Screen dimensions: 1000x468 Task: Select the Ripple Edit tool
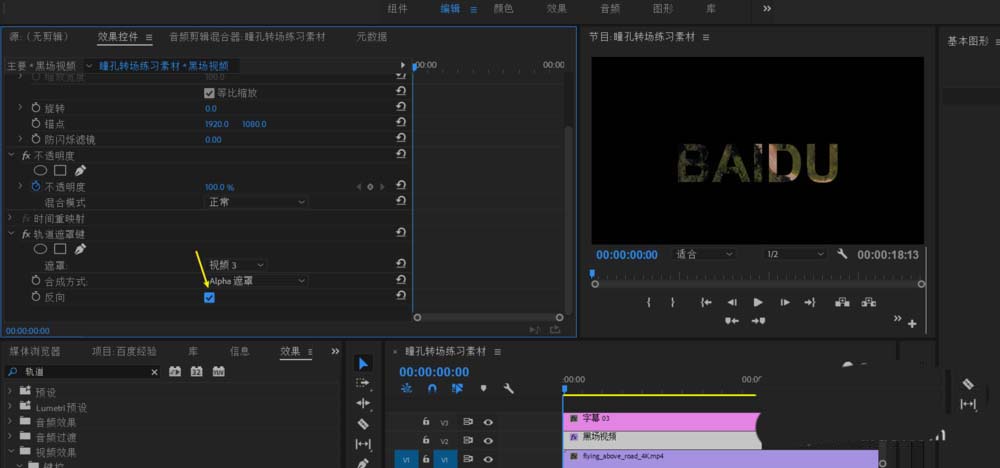[363, 403]
